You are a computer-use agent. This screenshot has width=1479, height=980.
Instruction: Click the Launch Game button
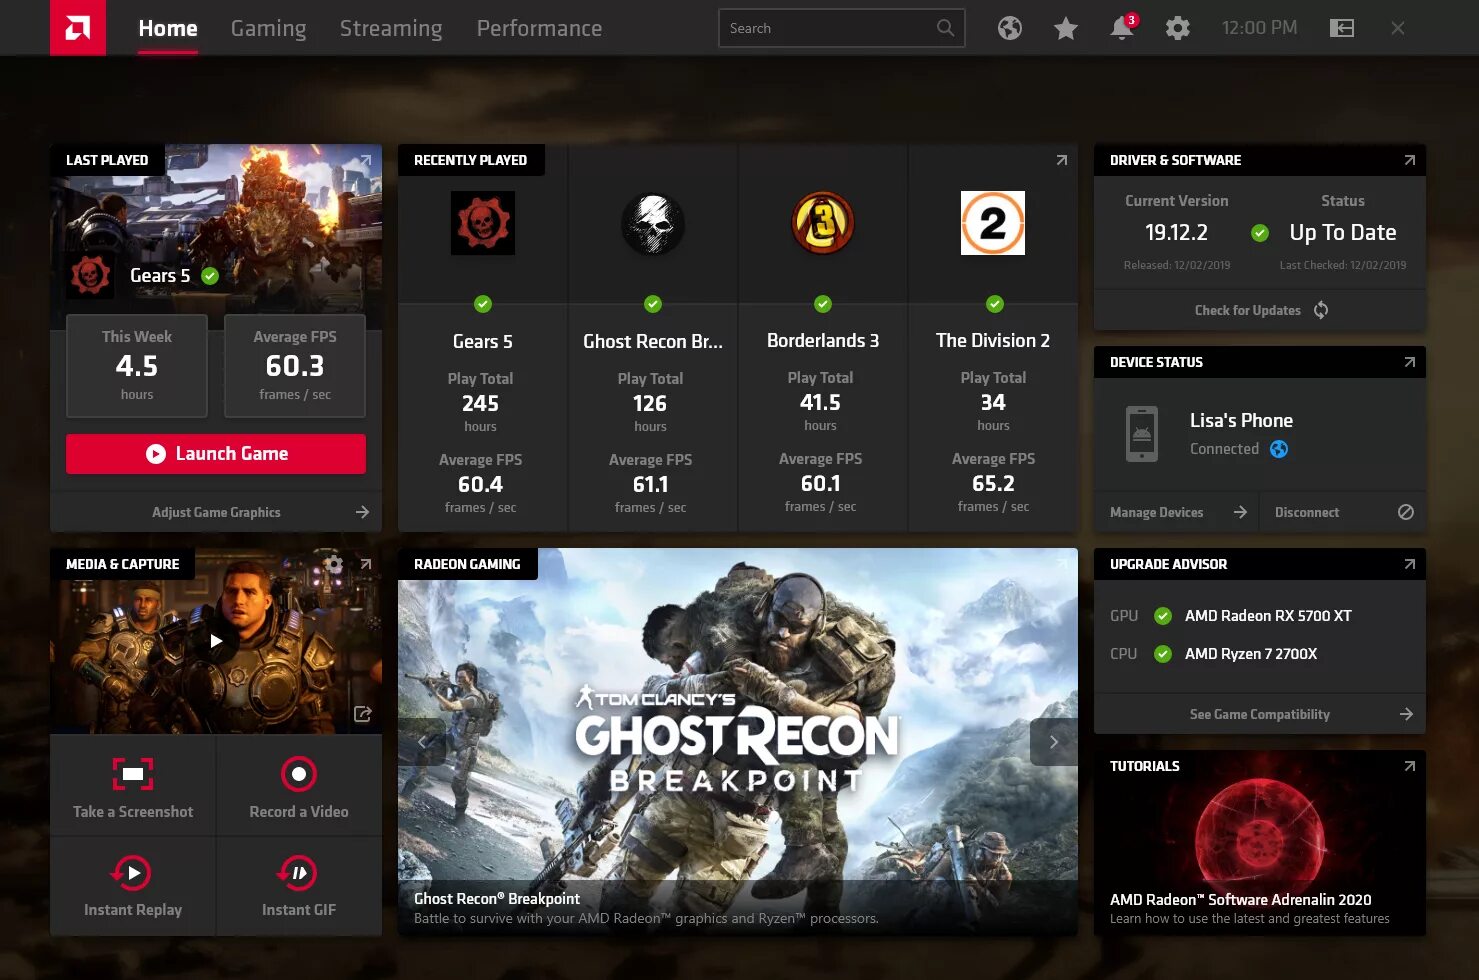click(x=216, y=454)
